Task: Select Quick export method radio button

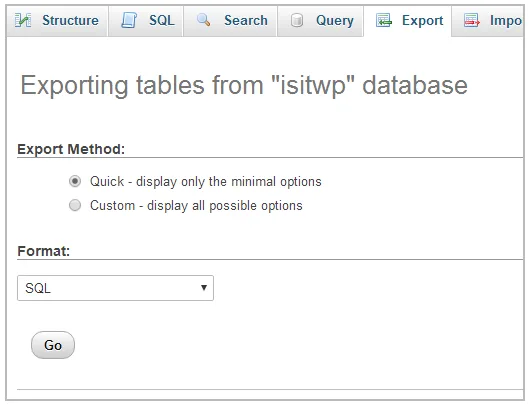Action: click(75, 181)
